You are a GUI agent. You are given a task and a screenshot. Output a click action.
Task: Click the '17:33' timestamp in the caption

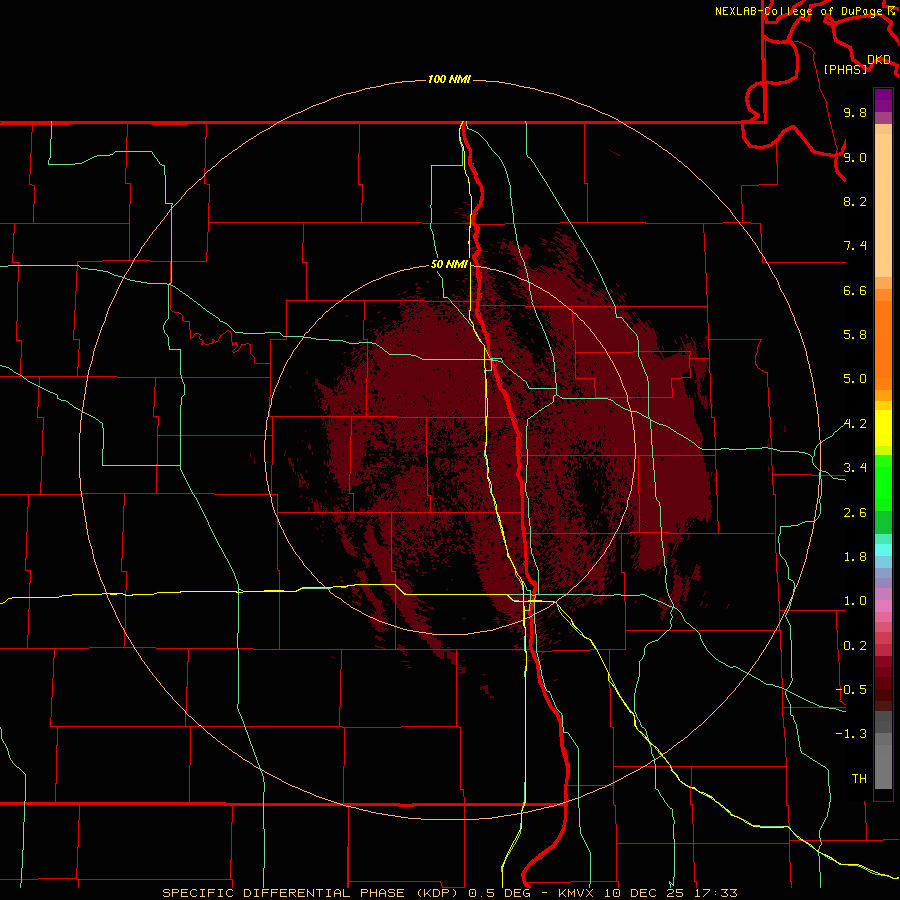pos(717,893)
